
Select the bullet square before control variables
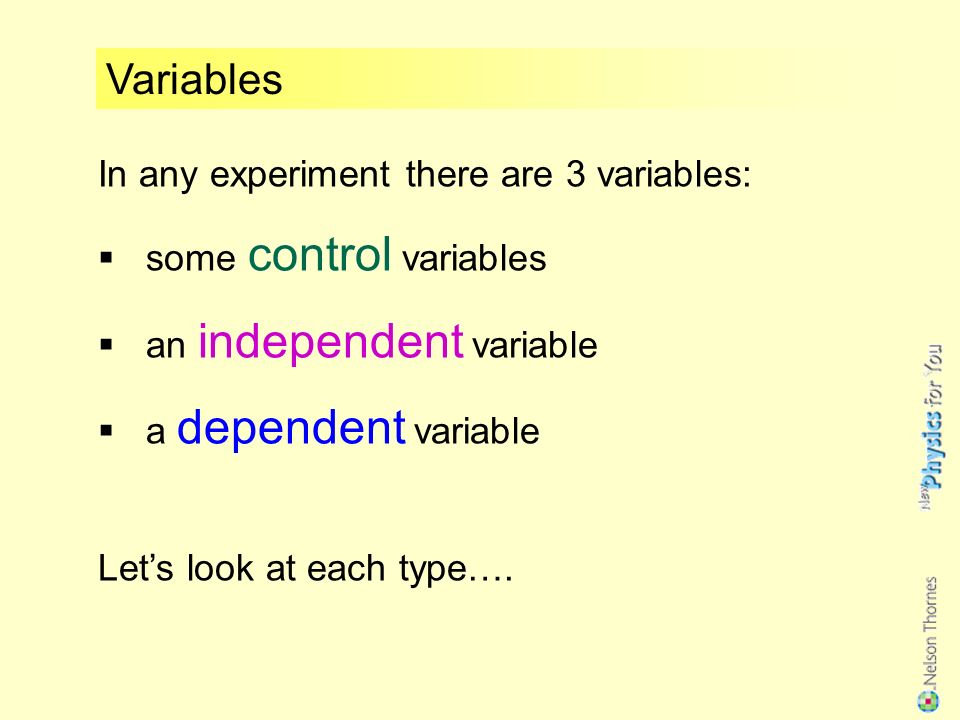click(107, 258)
